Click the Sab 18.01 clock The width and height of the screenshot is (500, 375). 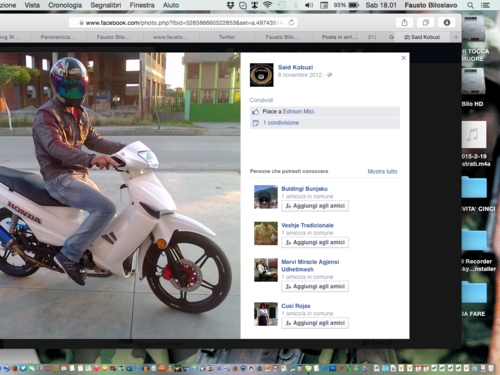tap(381, 5)
